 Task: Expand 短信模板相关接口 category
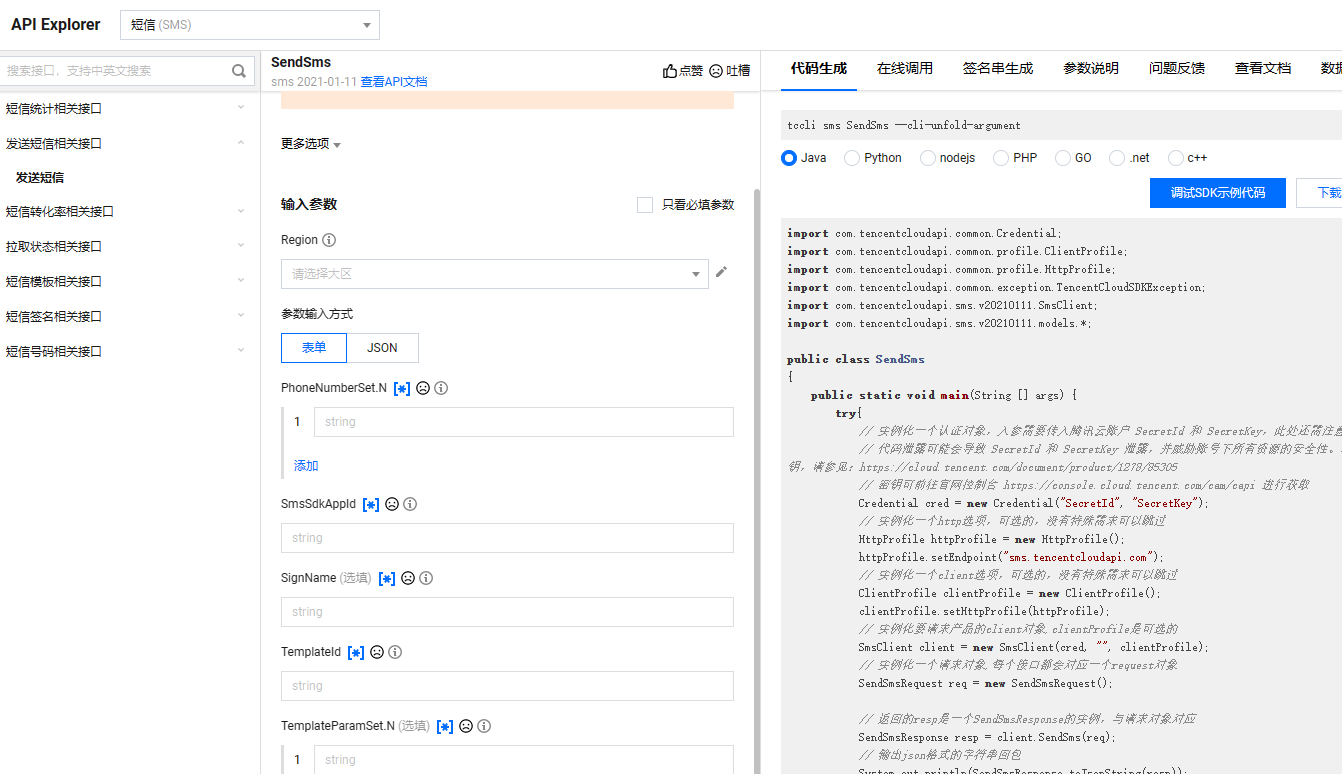point(125,282)
